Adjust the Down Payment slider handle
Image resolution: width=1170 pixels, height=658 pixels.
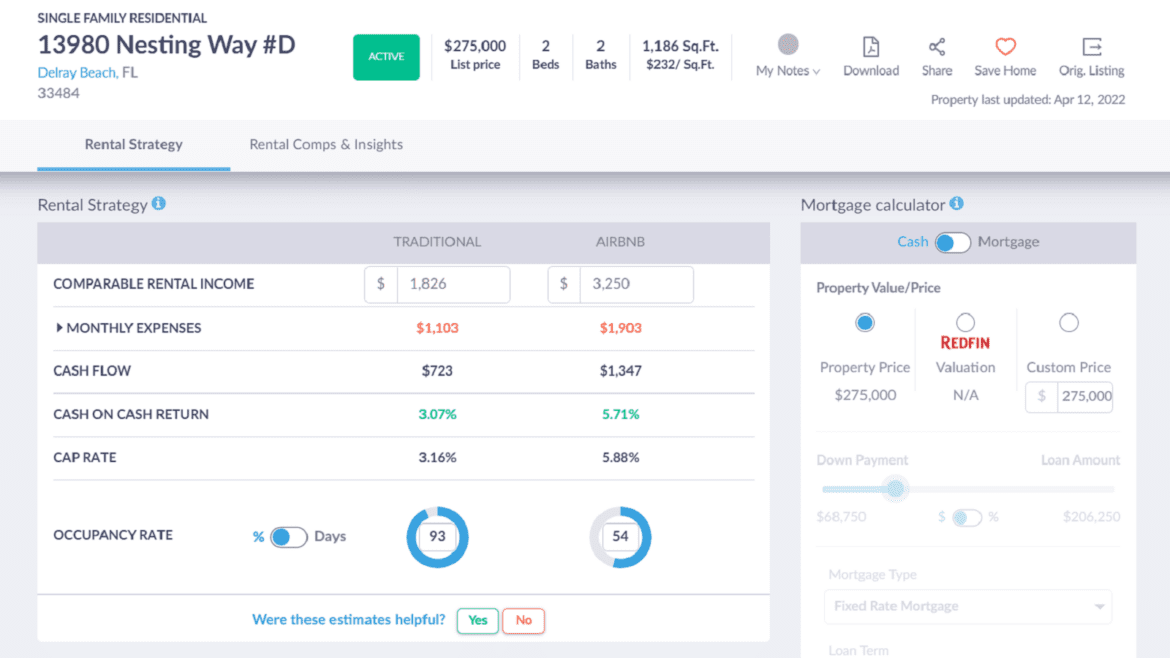coord(896,489)
